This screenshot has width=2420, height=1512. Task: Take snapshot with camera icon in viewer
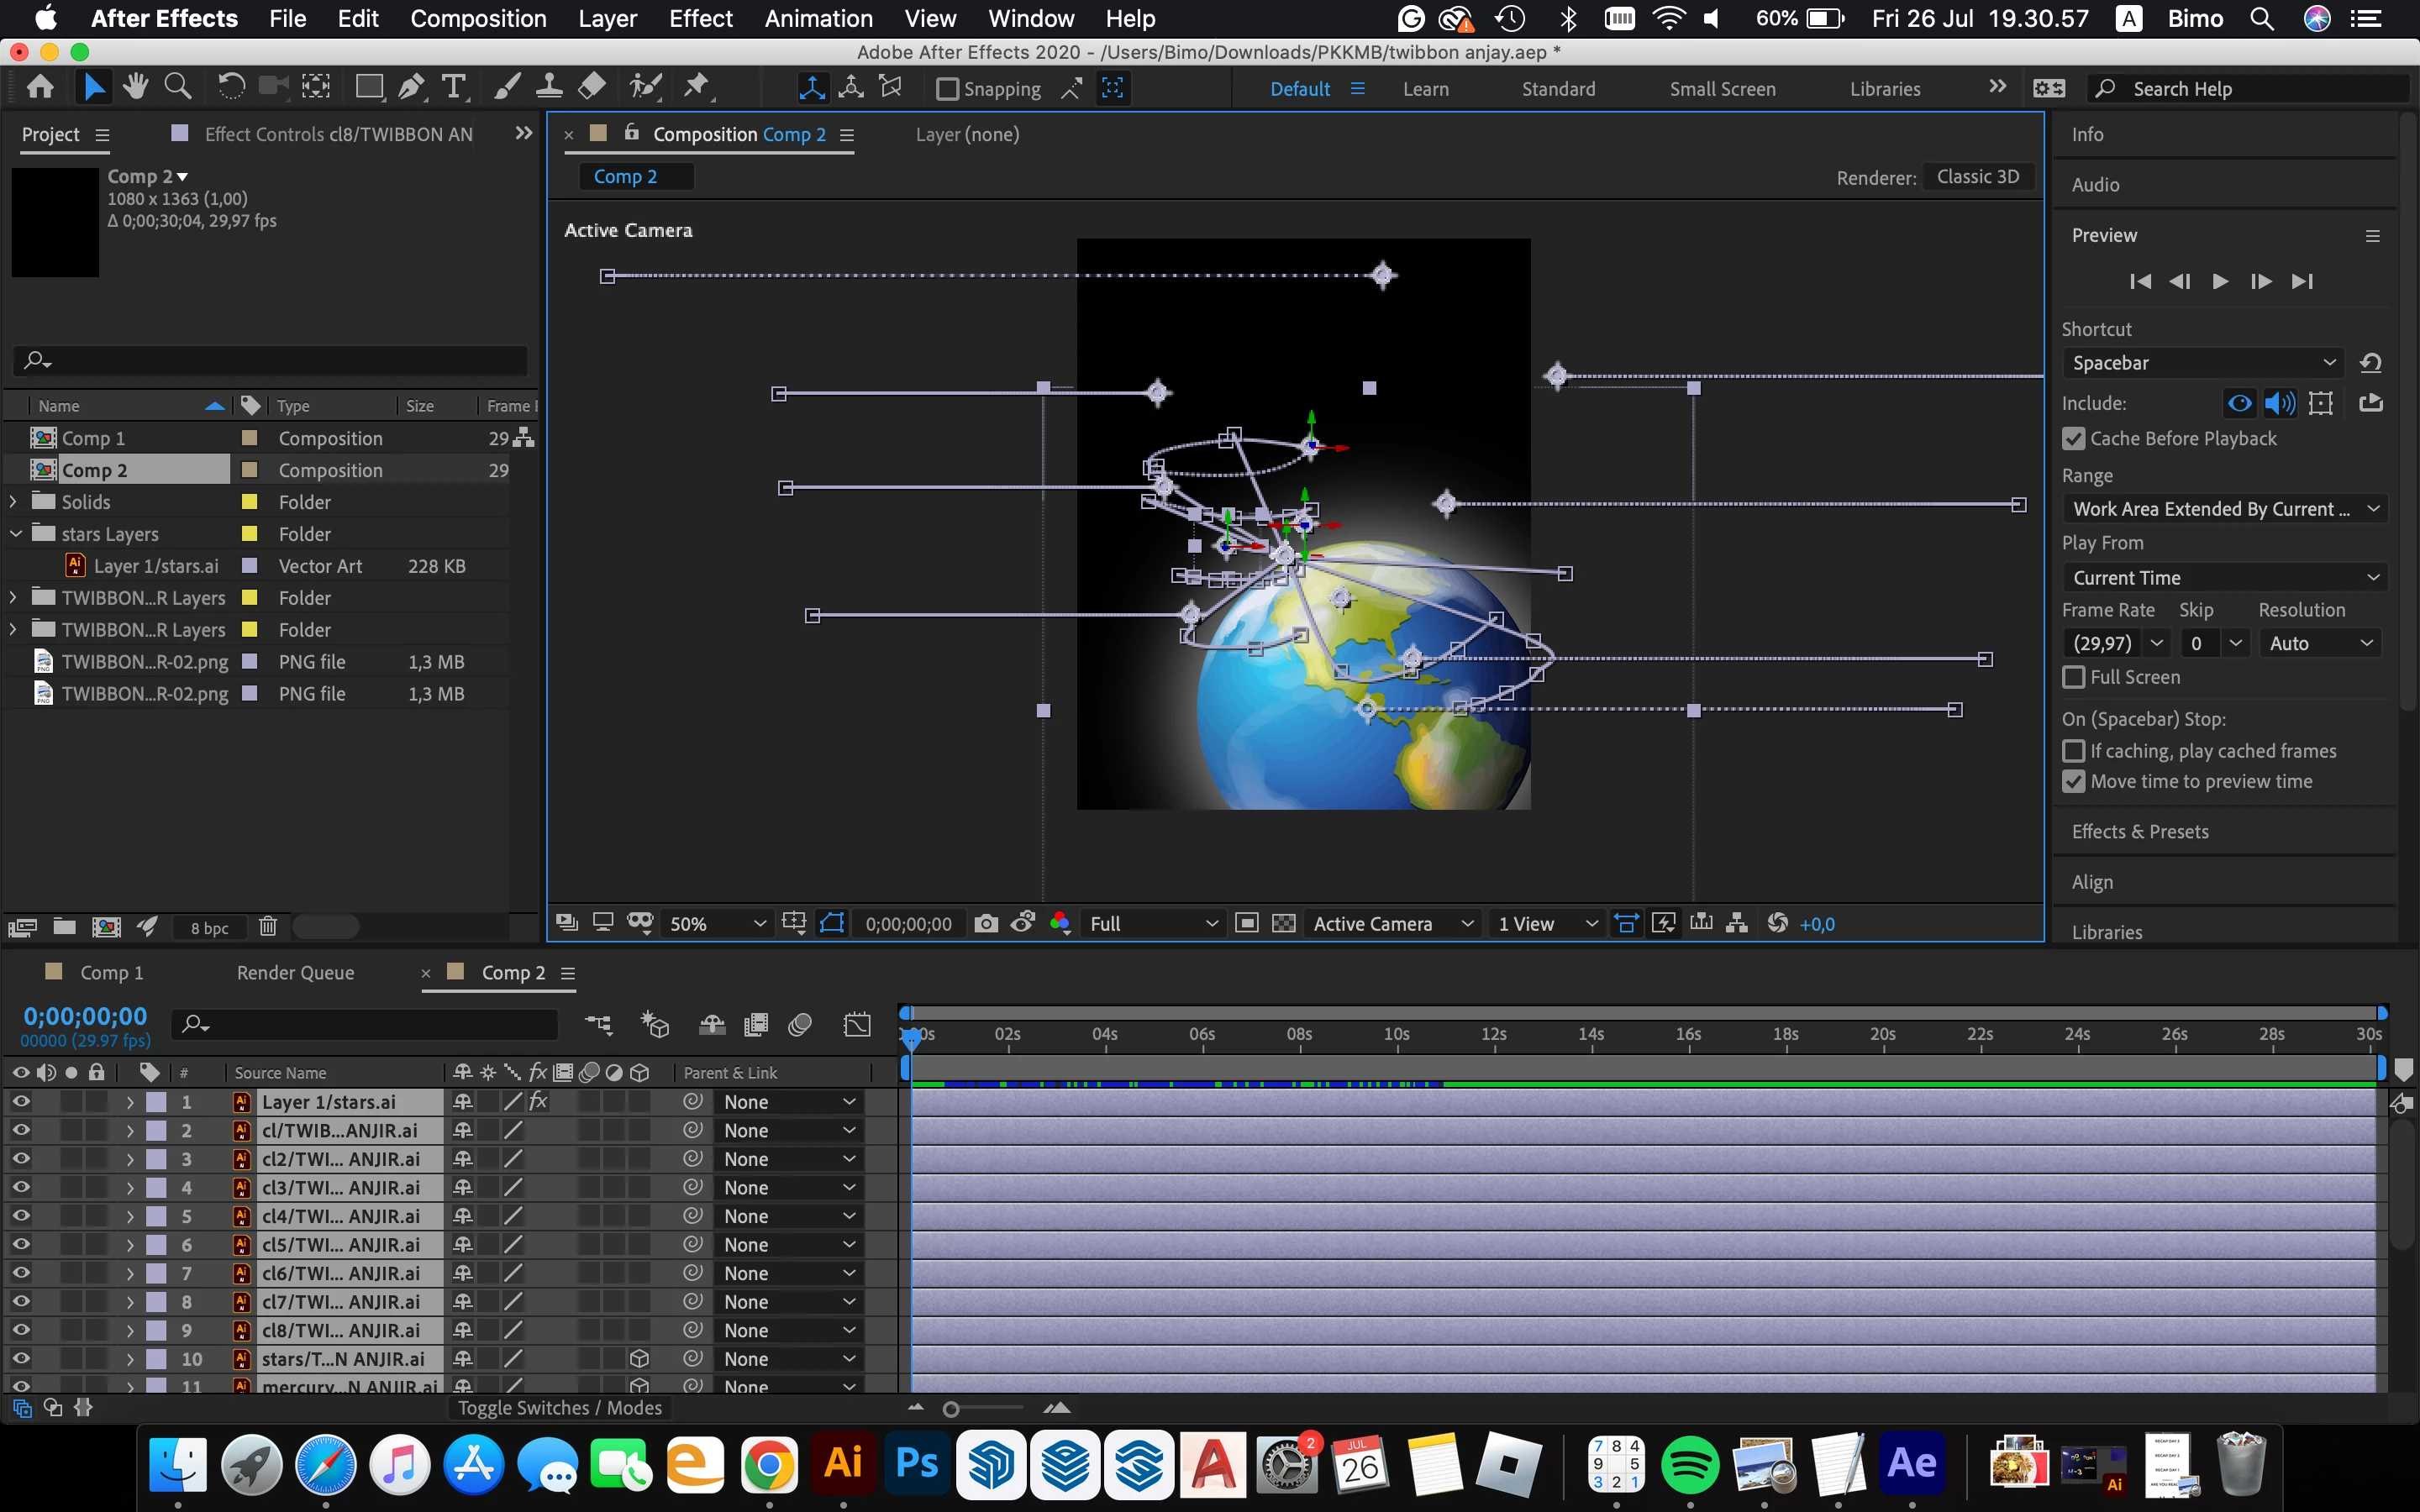click(x=986, y=923)
